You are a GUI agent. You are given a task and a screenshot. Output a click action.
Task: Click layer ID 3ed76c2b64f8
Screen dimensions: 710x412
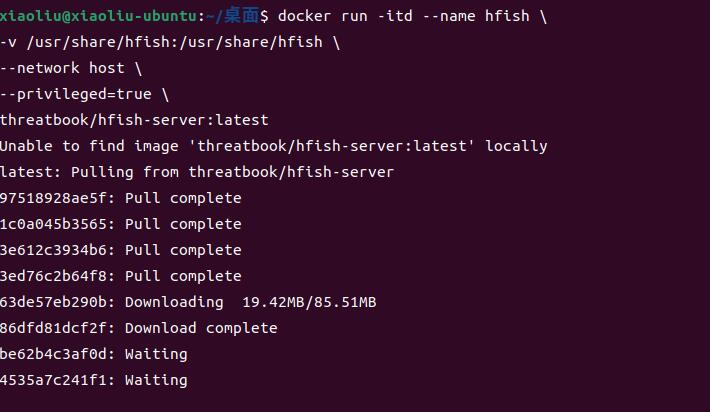pos(57,276)
